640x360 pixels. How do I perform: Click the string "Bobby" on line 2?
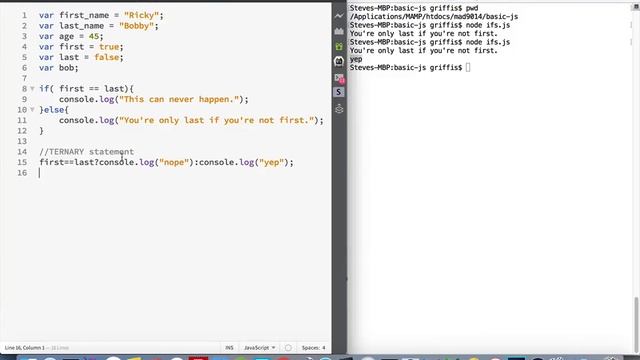click(x=136, y=26)
